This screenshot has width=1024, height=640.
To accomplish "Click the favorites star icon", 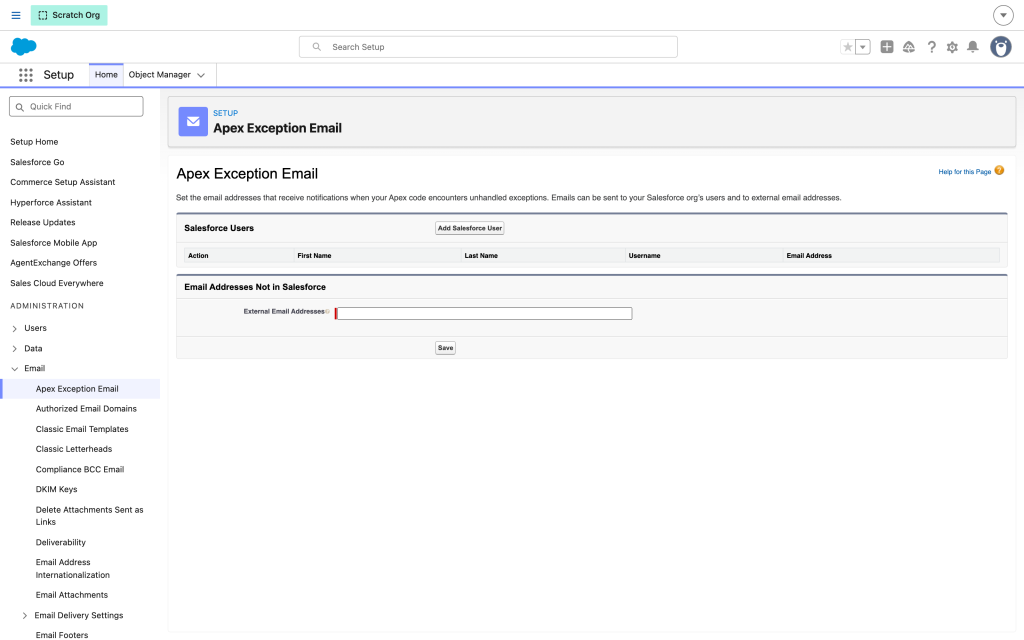I will pyautogui.click(x=848, y=47).
